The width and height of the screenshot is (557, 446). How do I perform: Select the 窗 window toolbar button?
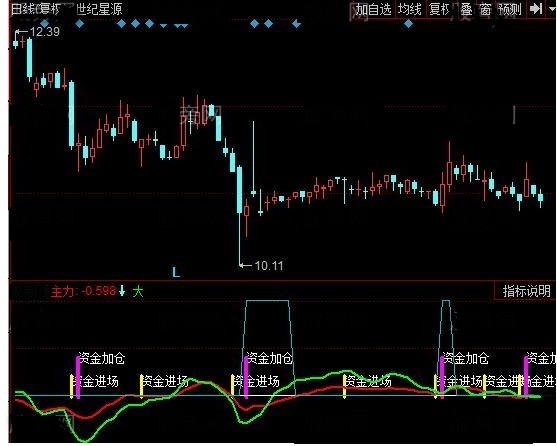486,10
